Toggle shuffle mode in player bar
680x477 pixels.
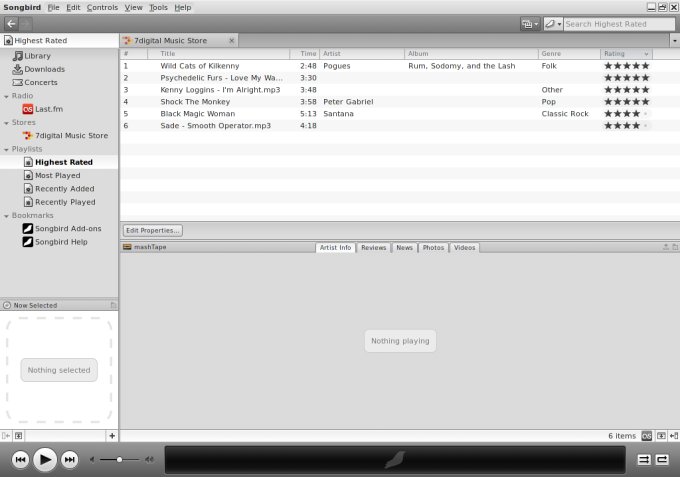(644, 459)
